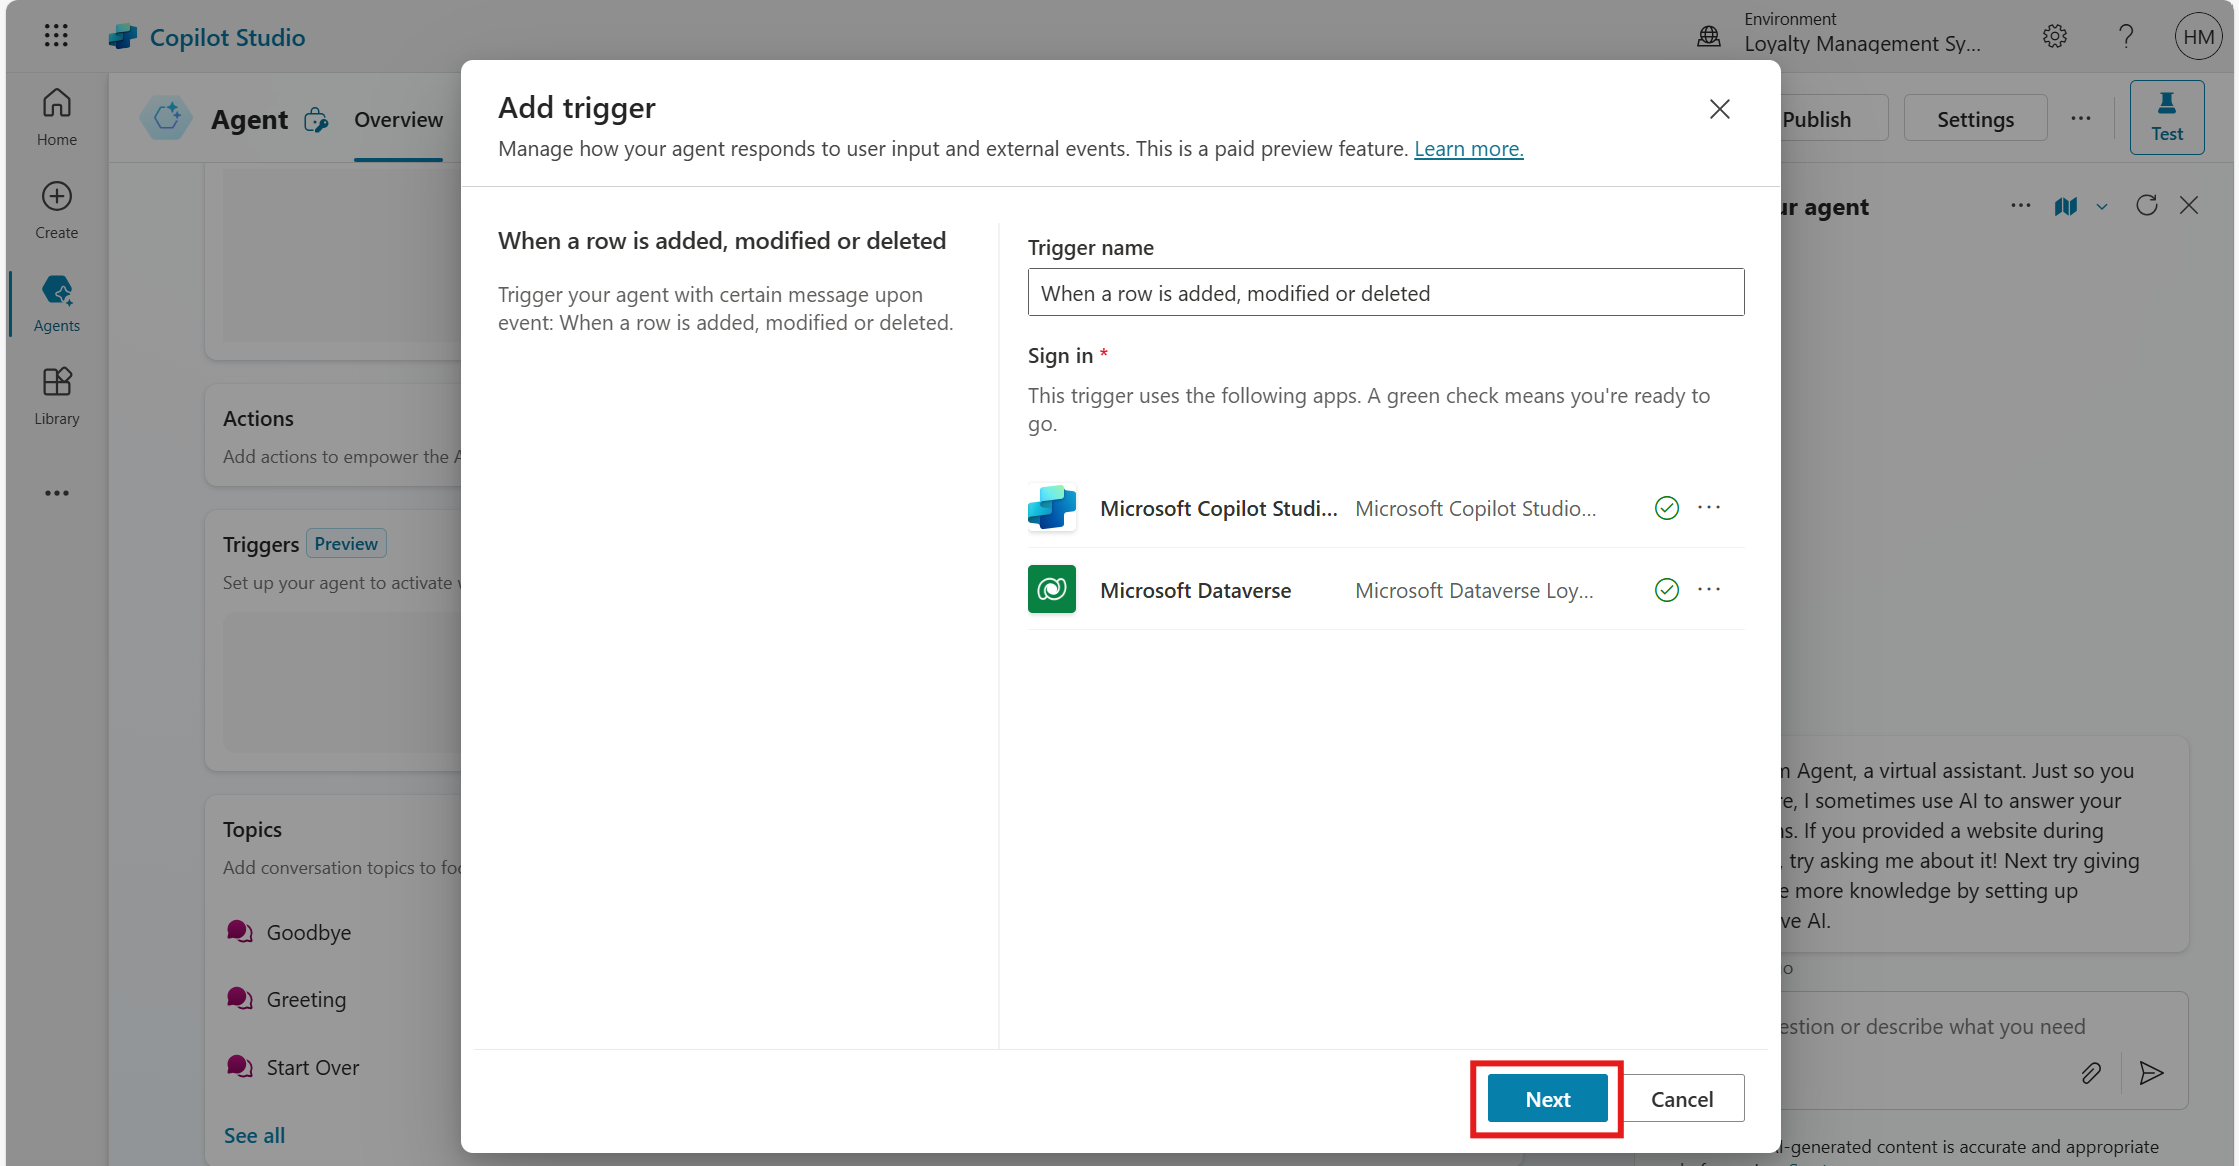Viewport: 2239px width, 1166px height.
Task: Open the Learn more link
Action: (1468, 149)
